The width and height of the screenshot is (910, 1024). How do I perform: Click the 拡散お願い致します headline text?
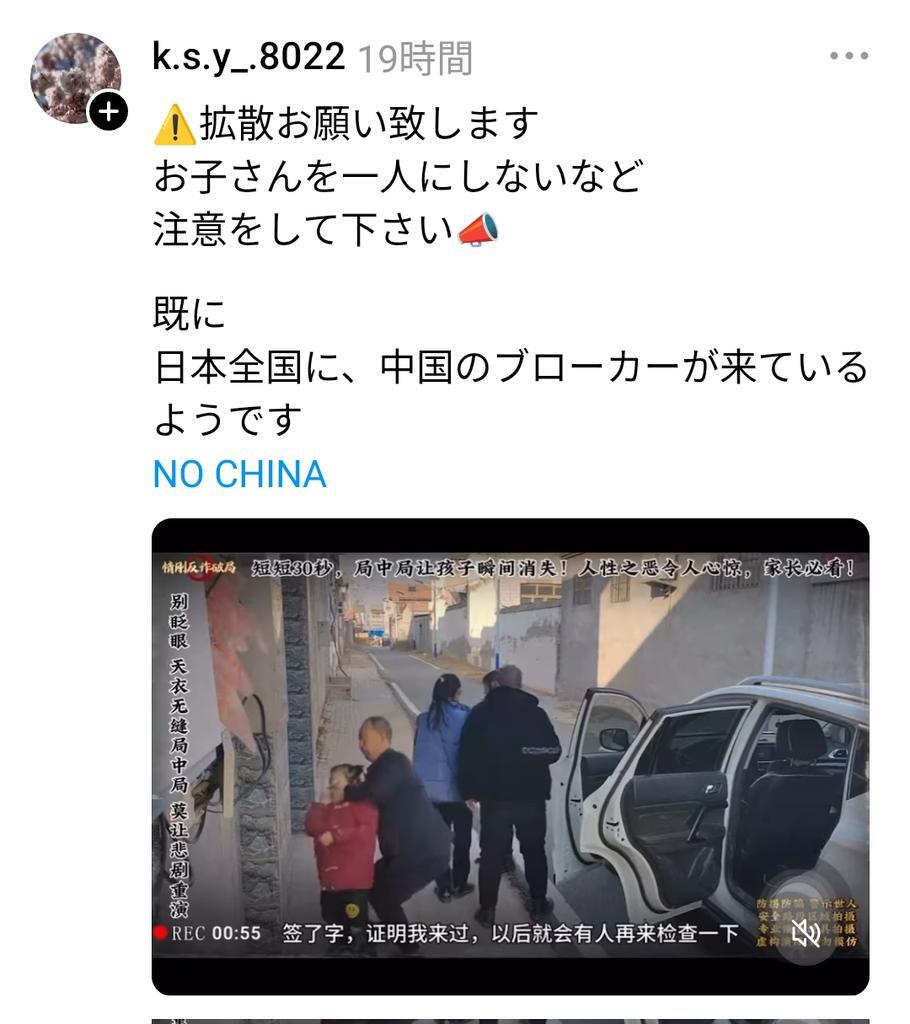(x=369, y=123)
